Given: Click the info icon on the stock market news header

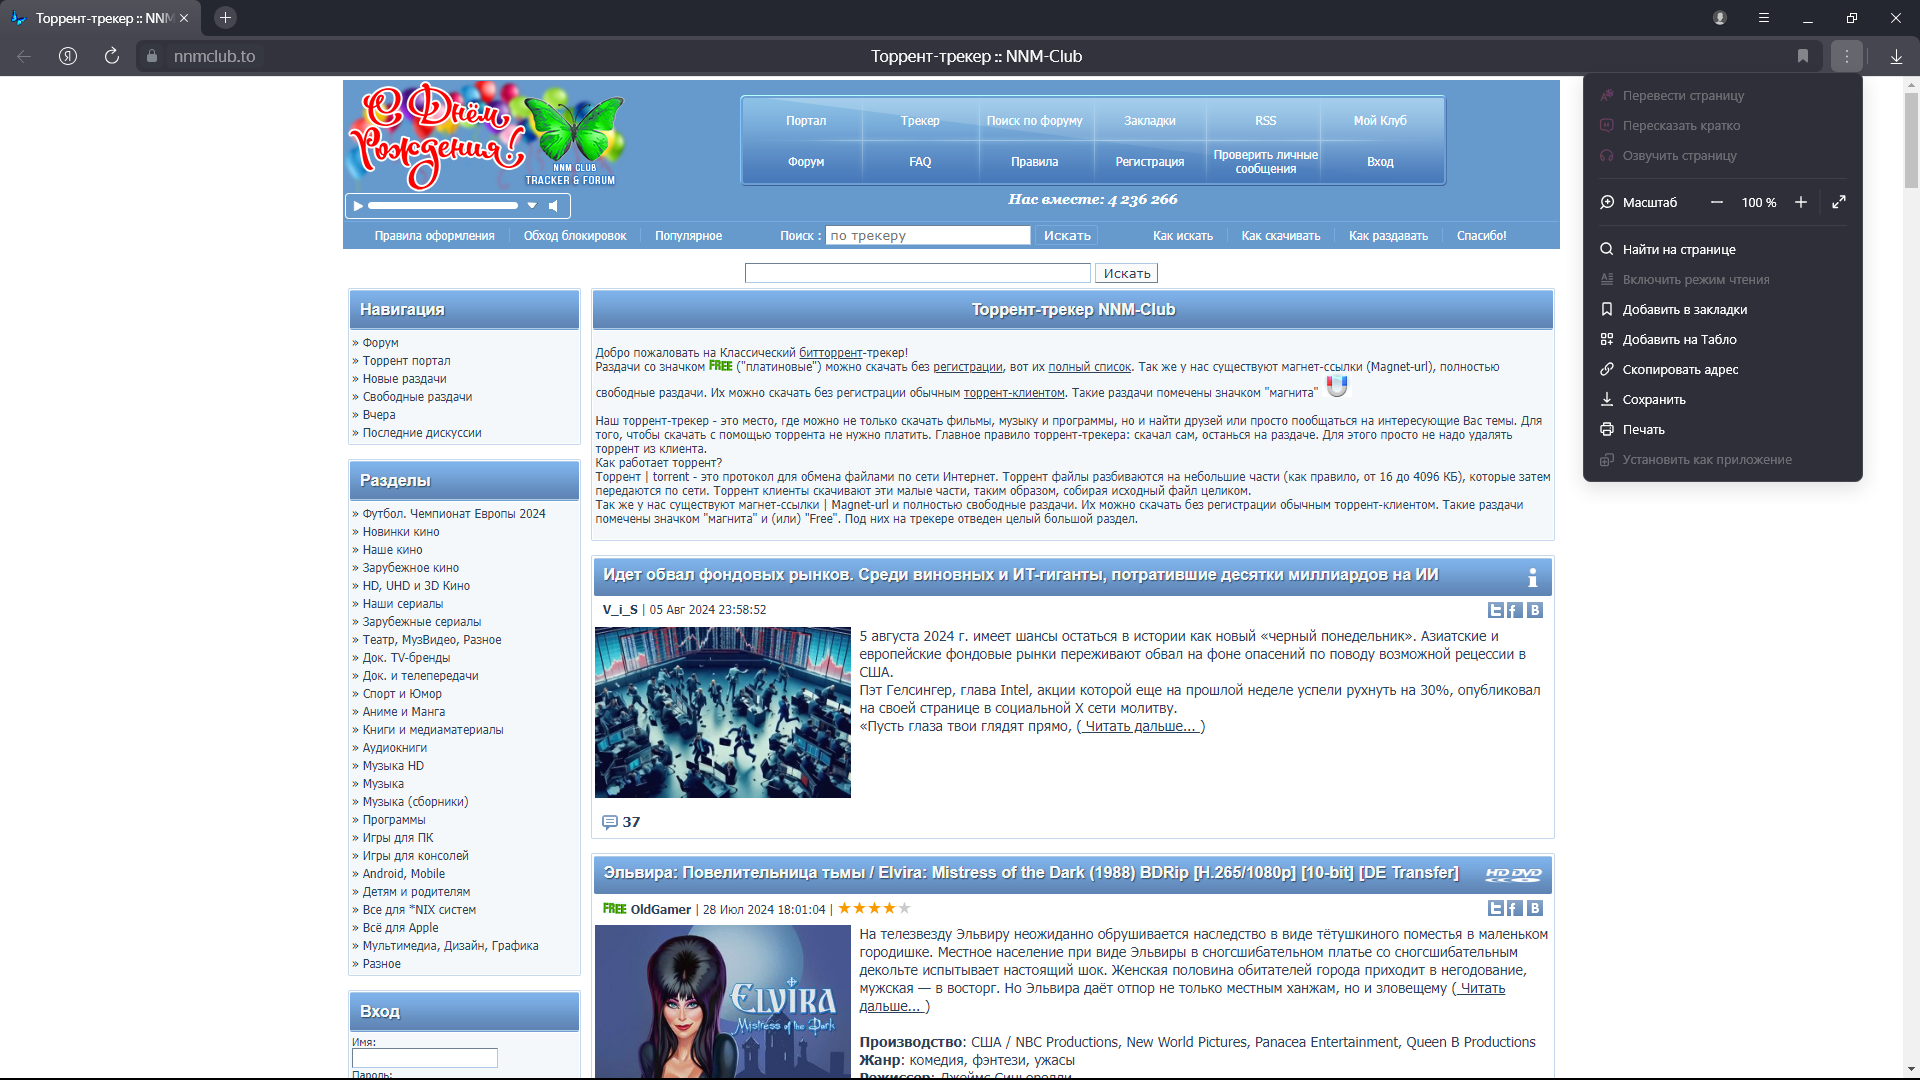Looking at the screenshot, I should coord(1532,577).
